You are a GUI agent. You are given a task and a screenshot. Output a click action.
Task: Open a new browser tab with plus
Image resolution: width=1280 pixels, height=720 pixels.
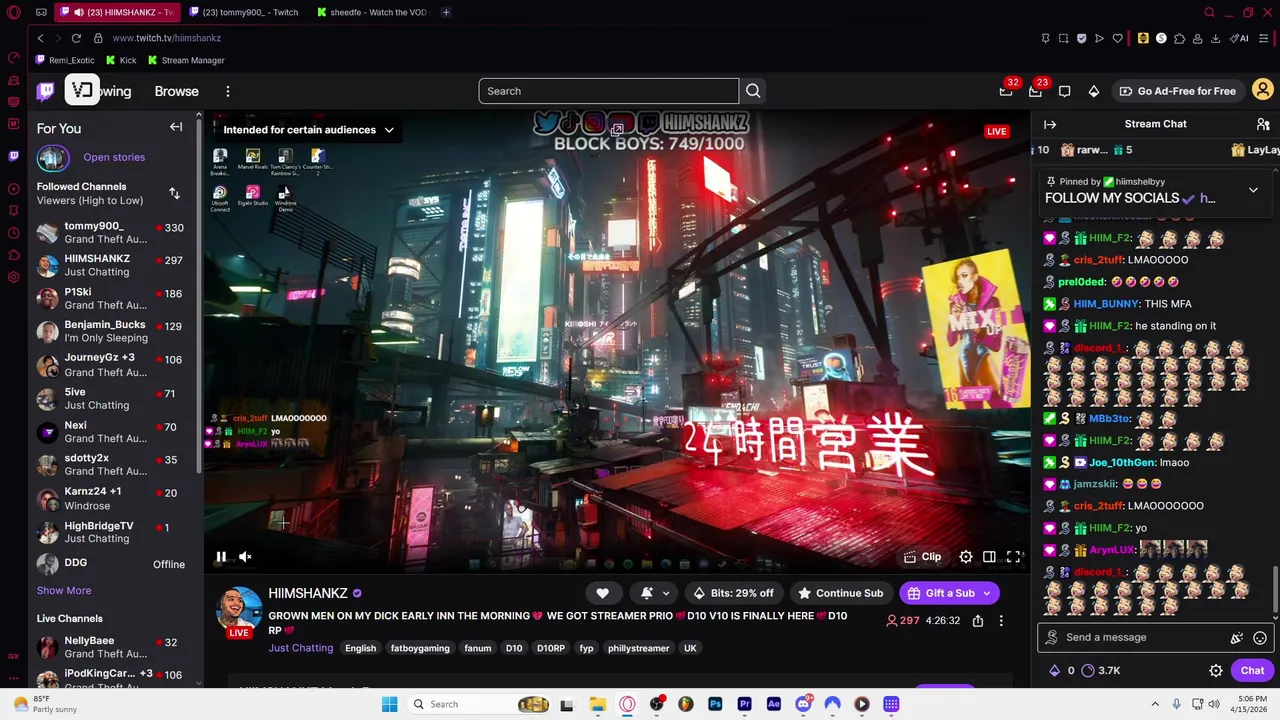tap(446, 12)
